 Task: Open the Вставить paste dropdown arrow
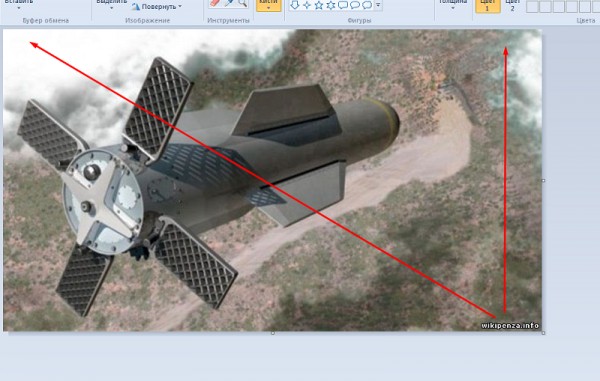pyautogui.click(x=19, y=8)
